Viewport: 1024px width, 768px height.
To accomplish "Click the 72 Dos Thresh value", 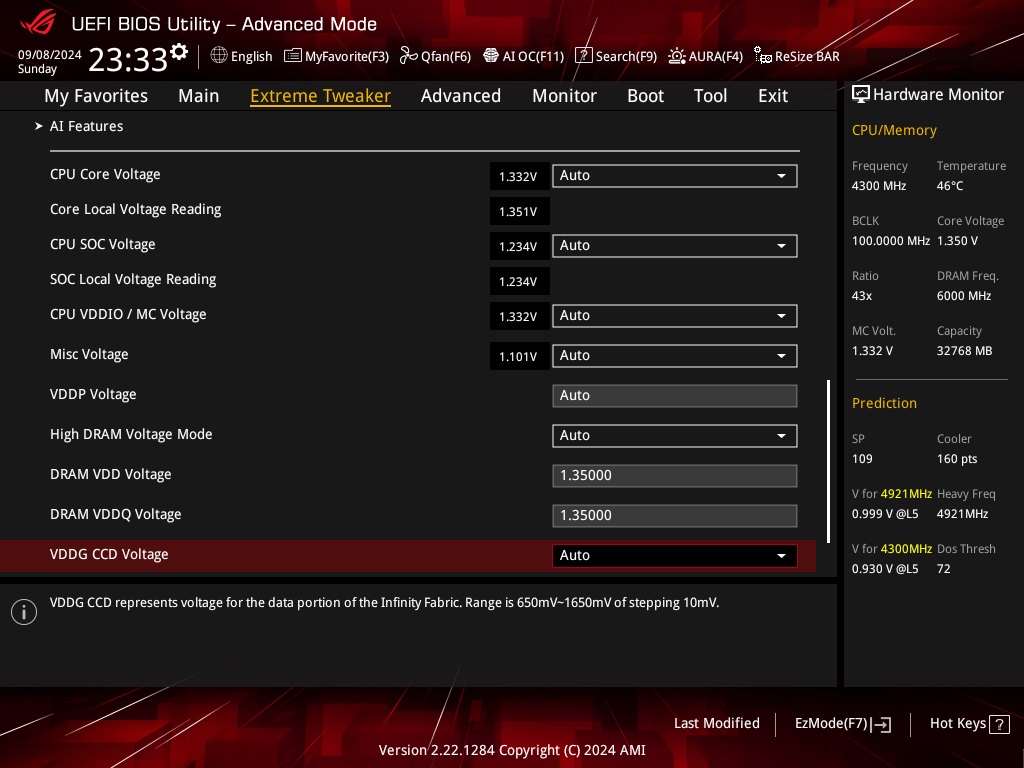I will tap(944, 569).
